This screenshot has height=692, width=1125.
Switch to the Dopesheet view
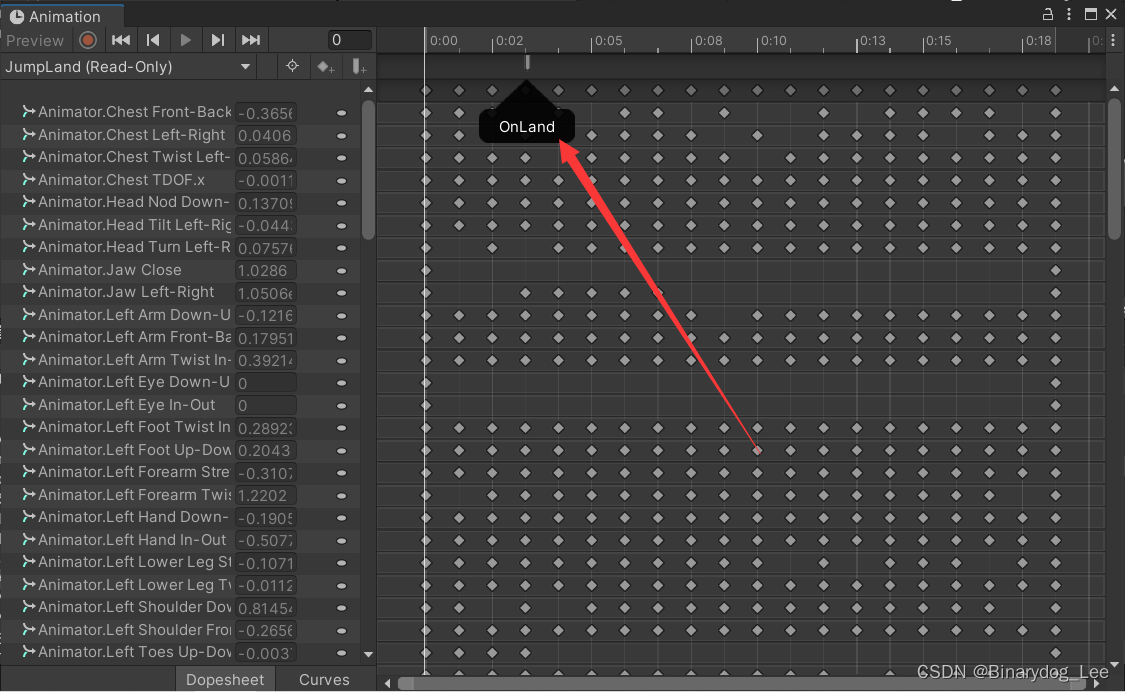[225, 680]
